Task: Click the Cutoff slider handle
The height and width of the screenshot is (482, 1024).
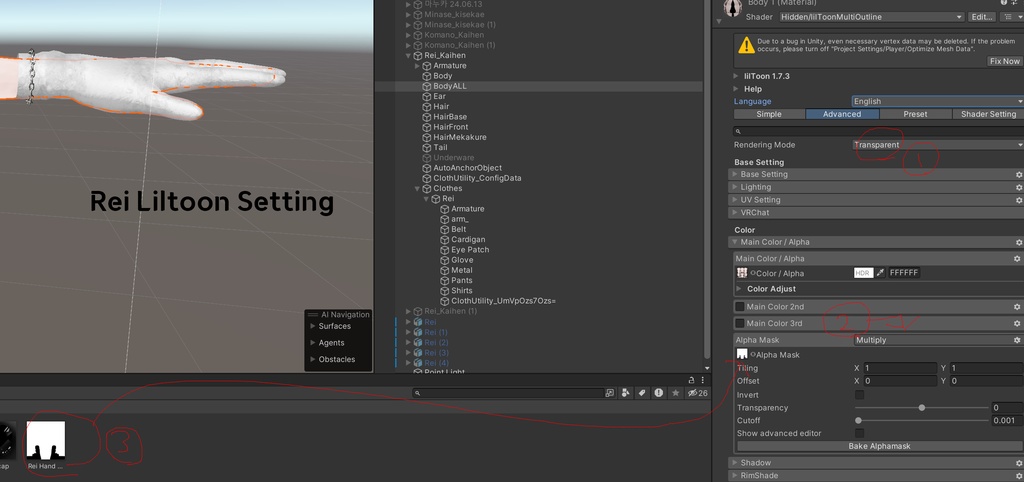Action: point(858,421)
